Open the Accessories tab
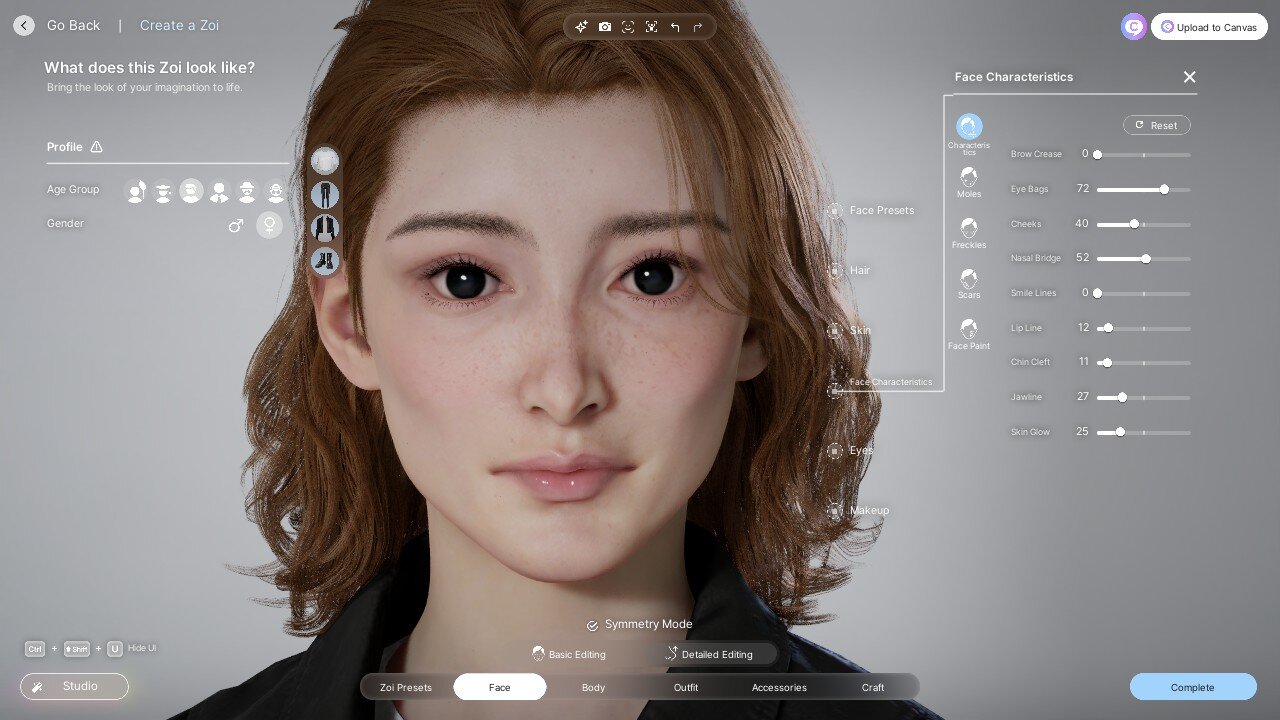Viewport: 1280px width, 720px height. point(779,687)
